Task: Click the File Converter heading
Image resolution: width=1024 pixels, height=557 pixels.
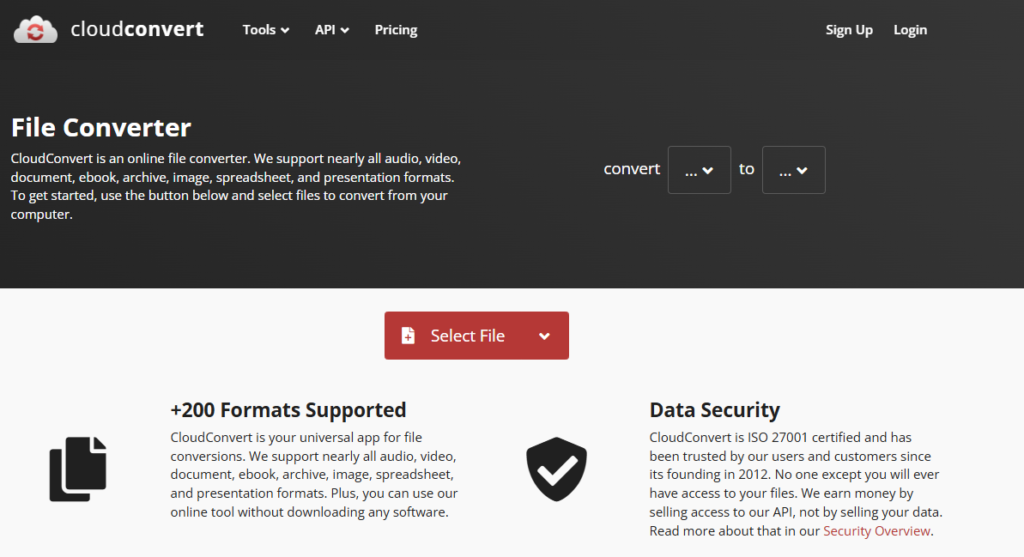Action: [101, 128]
